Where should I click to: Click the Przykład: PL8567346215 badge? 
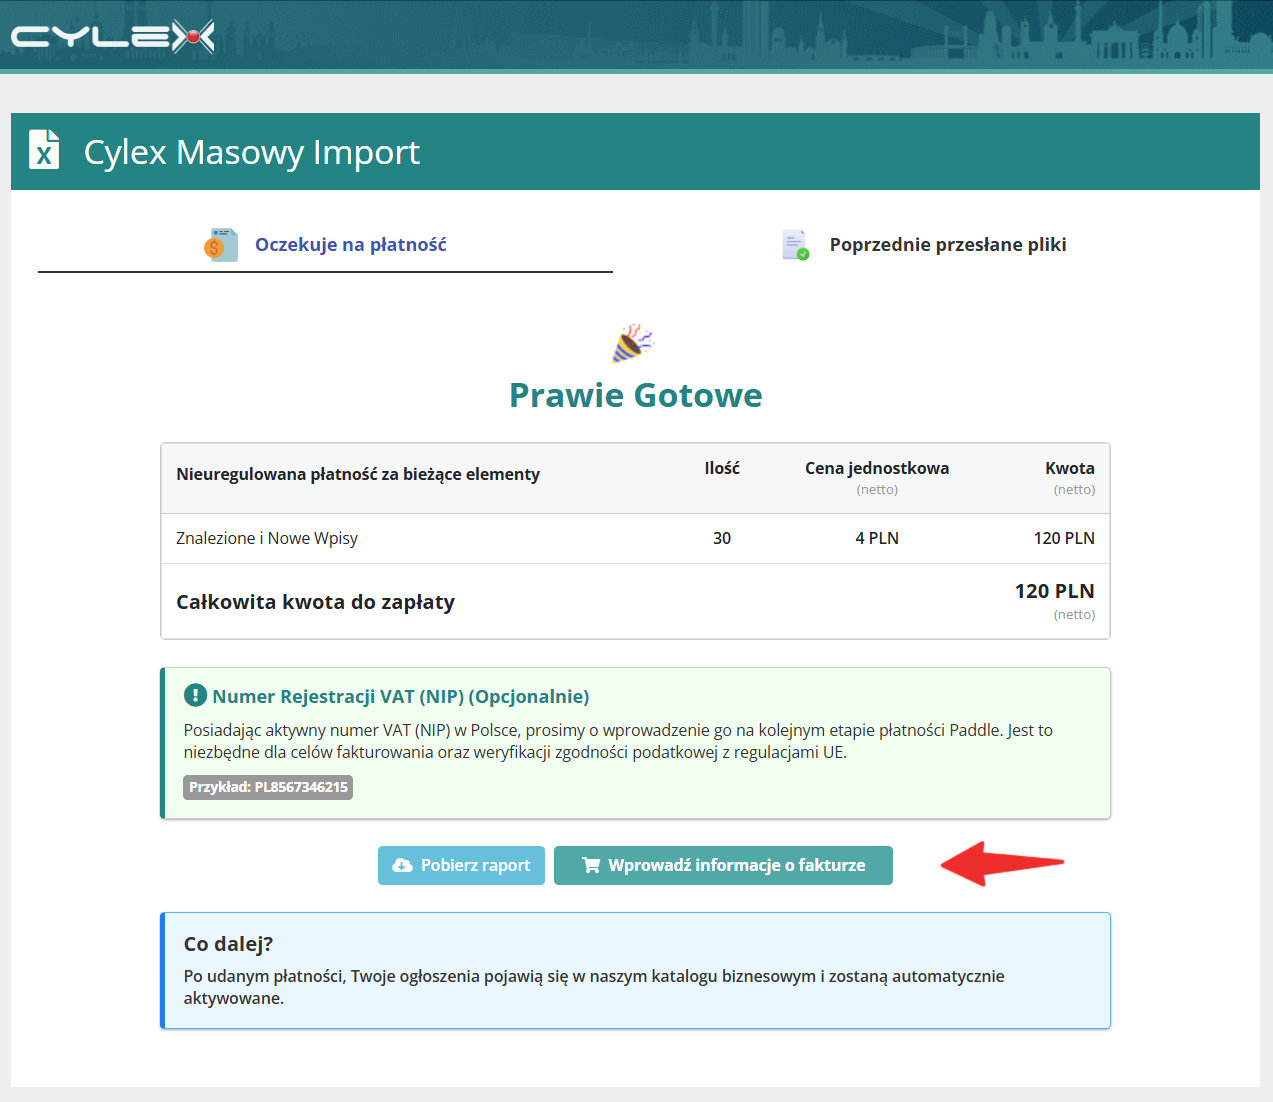268,787
